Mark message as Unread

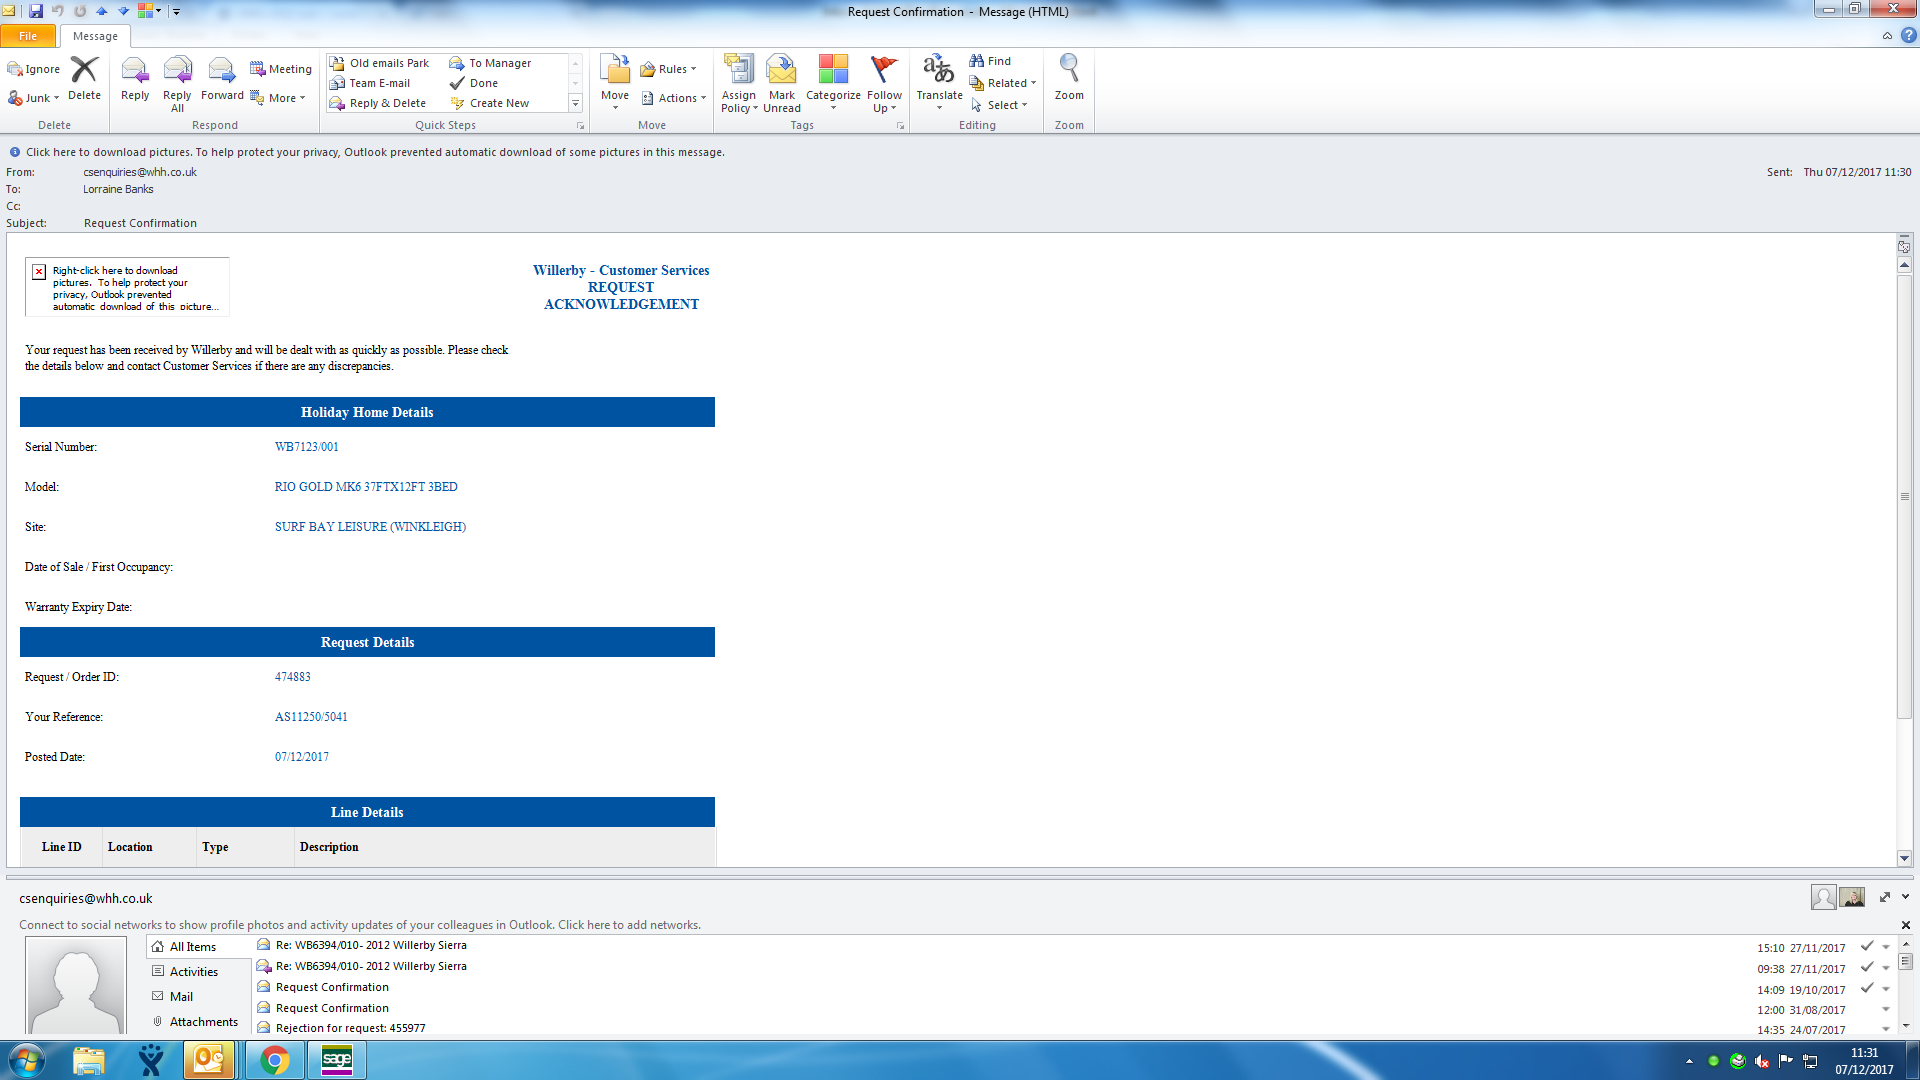[782, 72]
